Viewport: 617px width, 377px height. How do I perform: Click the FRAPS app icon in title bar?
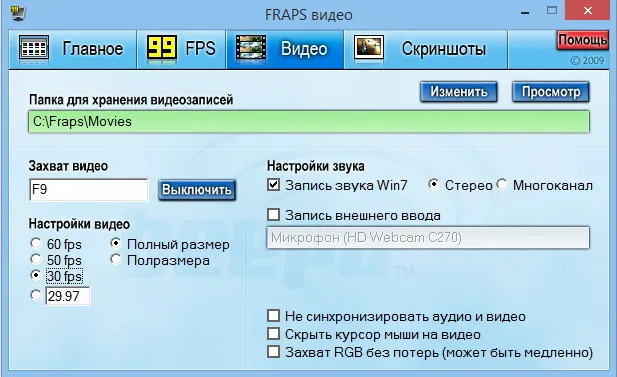(18, 13)
